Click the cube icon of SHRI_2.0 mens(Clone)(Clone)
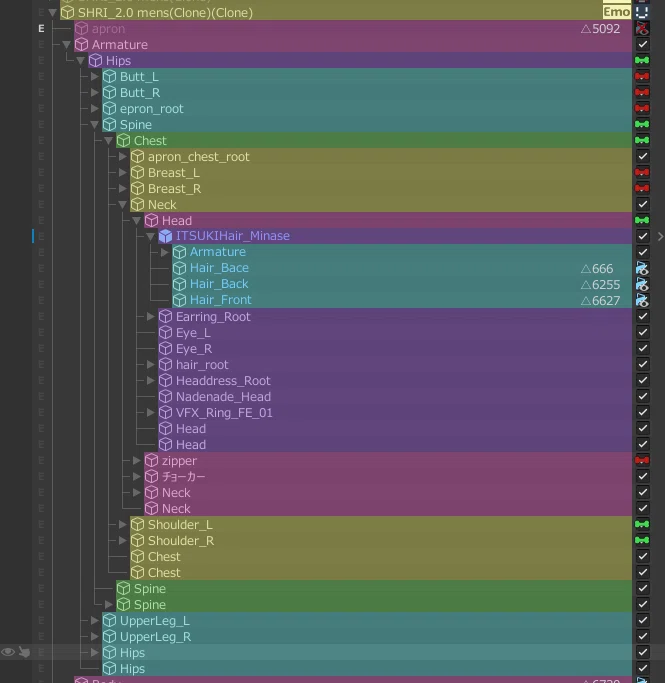The height and width of the screenshot is (683, 665). [x=68, y=13]
